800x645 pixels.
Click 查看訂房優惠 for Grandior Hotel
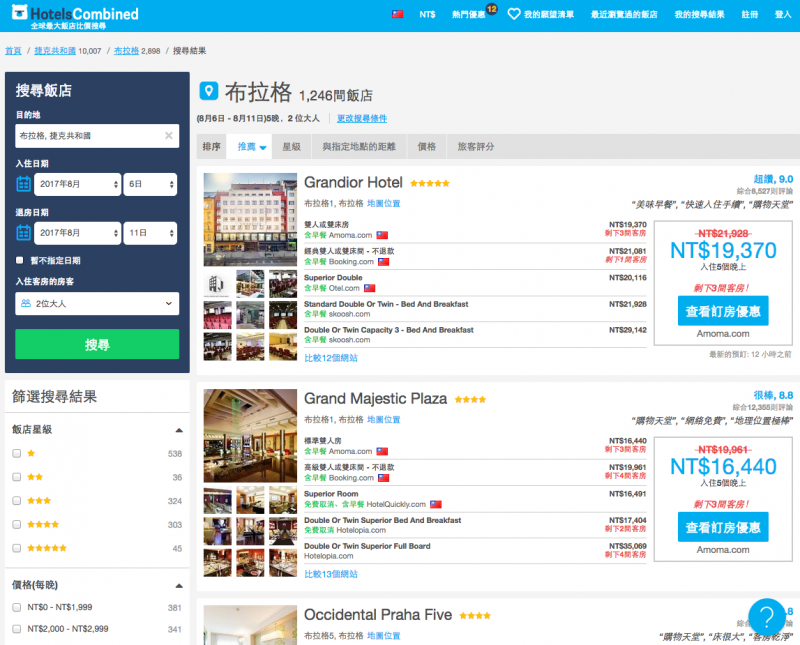pyautogui.click(x=723, y=311)
